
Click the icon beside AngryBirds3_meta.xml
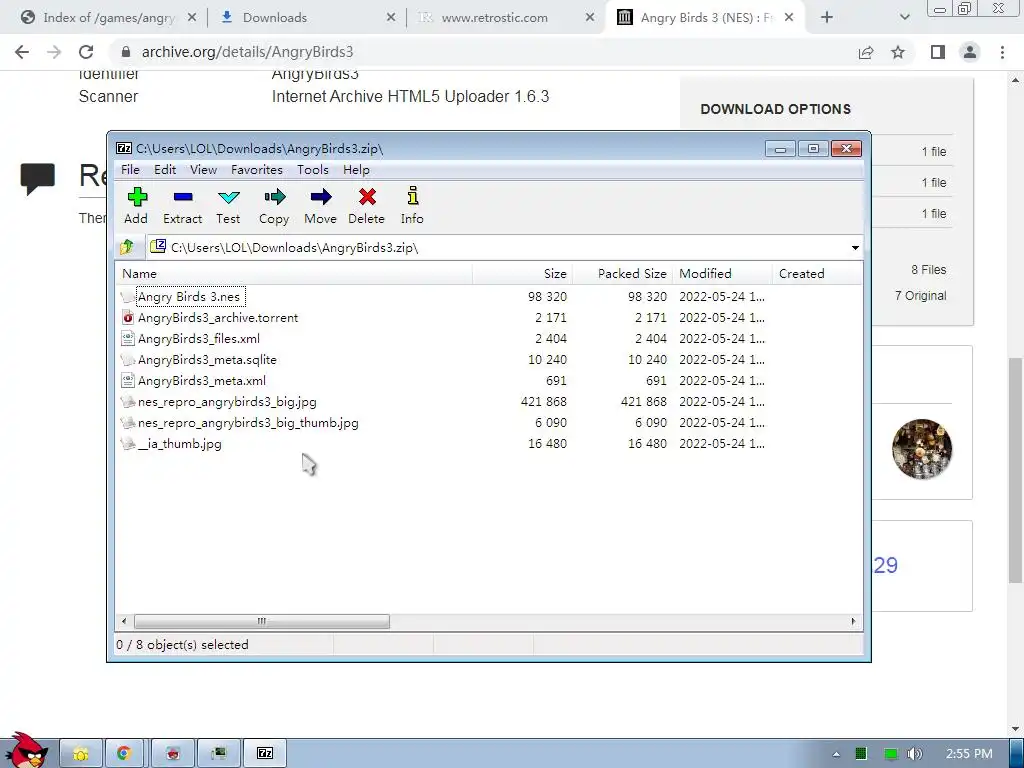pyautogui.click(x=128, y=381)
